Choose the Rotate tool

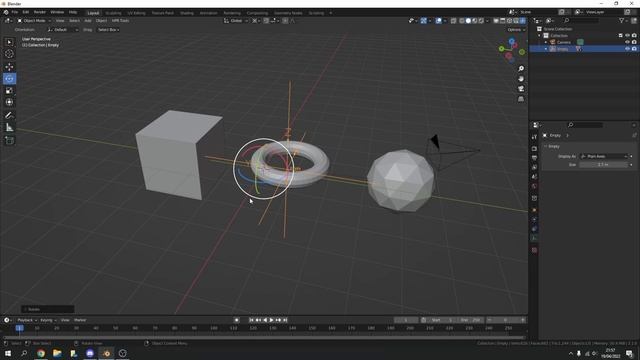coord(9,79)
